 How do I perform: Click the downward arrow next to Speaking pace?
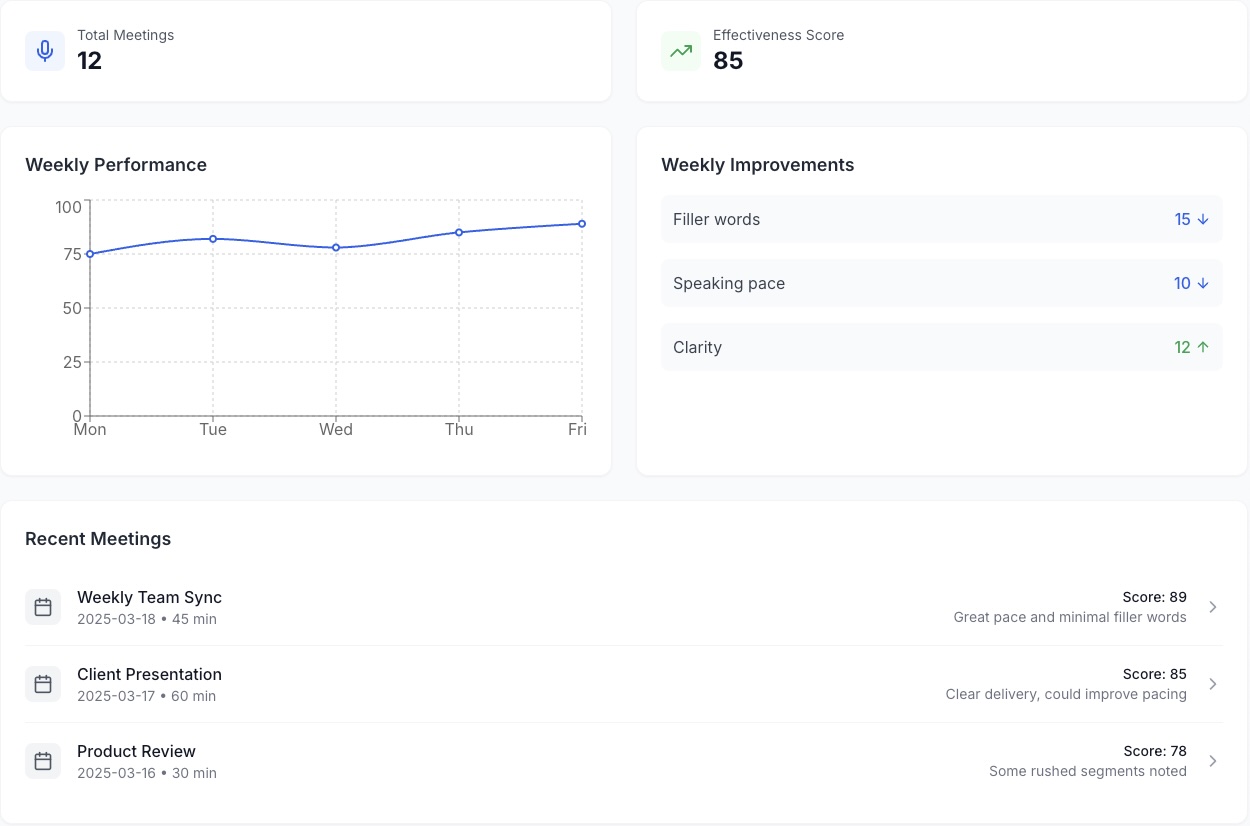point(1203,283)
